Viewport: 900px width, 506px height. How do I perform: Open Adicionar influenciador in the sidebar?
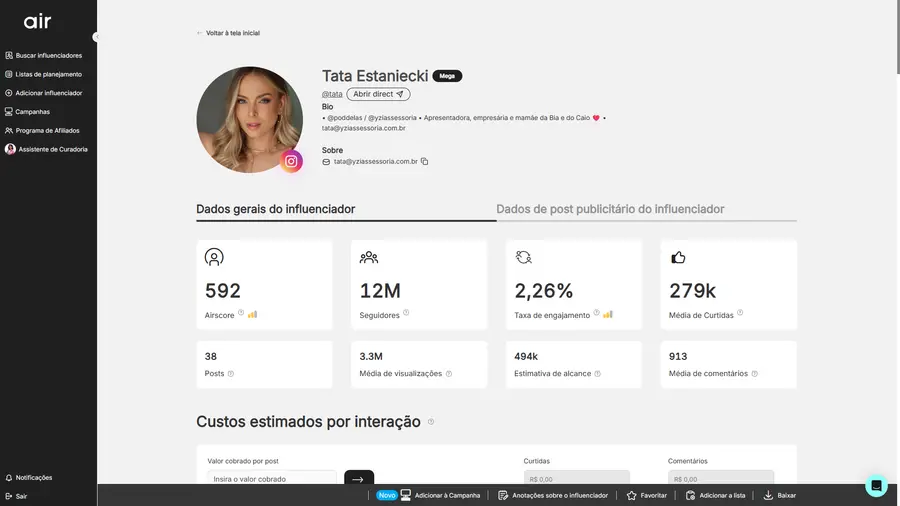[x=44, y=93]
